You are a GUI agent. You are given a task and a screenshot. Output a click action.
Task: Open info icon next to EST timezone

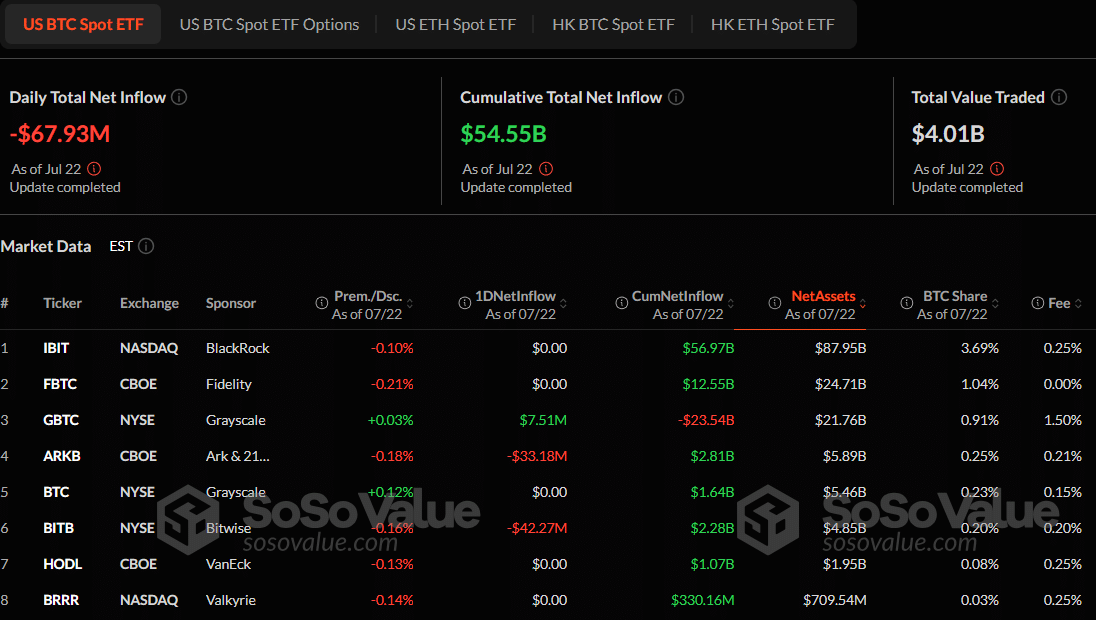click(x=146, y=246)
